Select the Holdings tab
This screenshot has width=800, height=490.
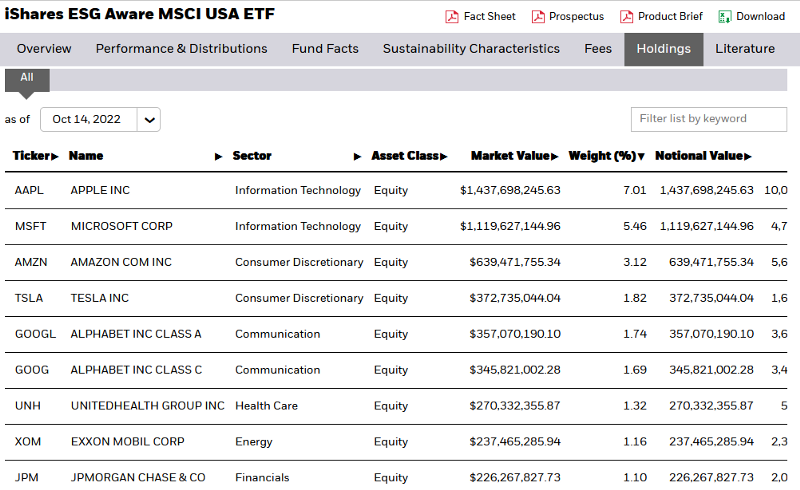point(663,49)
